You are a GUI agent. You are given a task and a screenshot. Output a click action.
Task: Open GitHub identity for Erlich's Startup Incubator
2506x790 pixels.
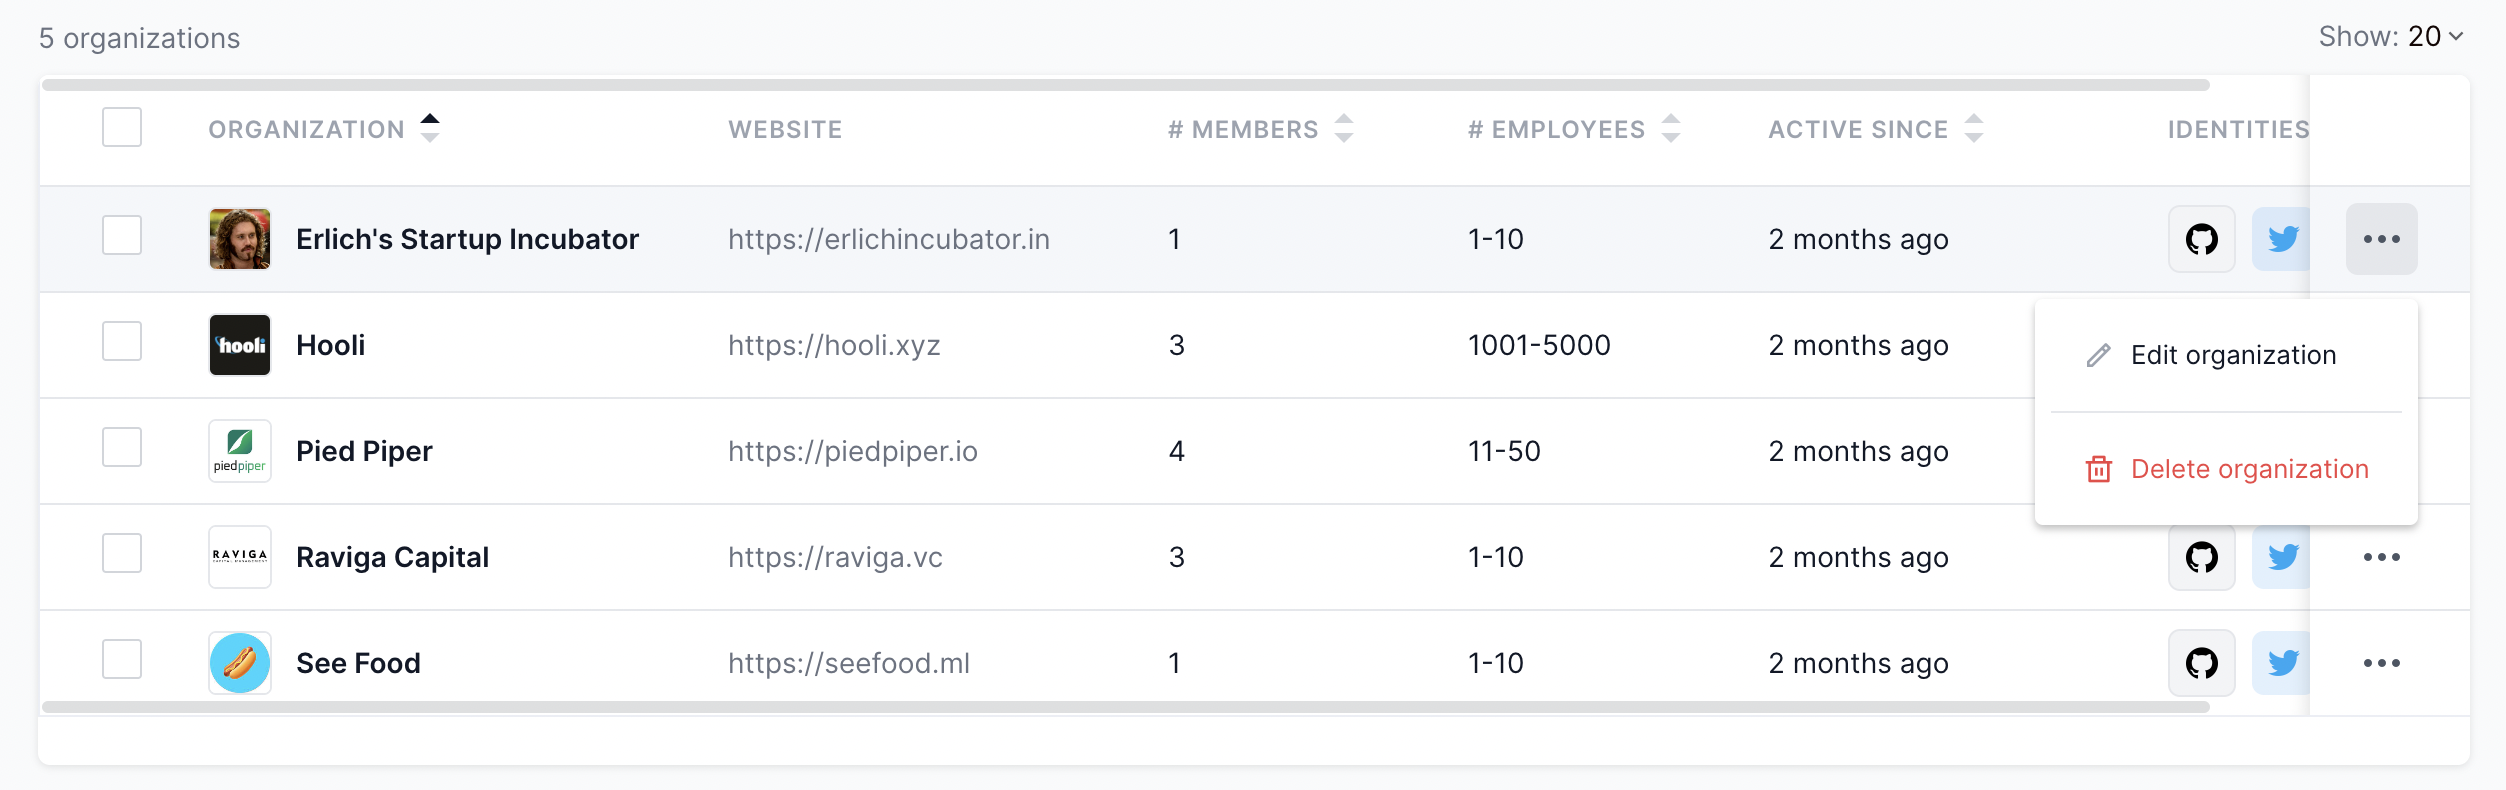(x=2201, y=239)
